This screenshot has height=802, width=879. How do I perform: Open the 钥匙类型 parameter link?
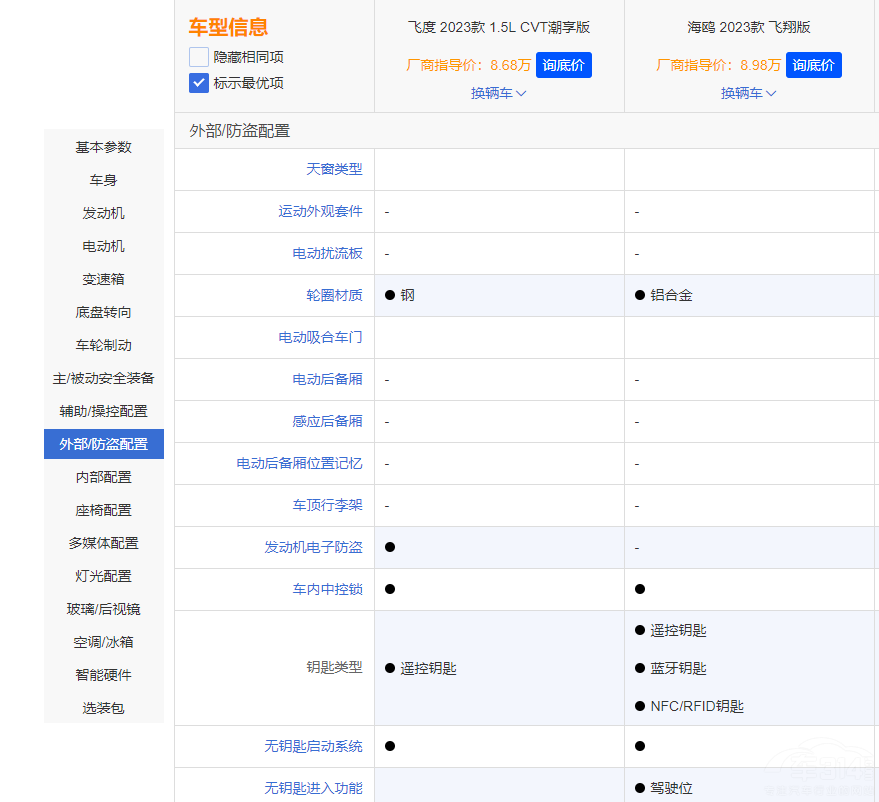(x=334, y=667)
